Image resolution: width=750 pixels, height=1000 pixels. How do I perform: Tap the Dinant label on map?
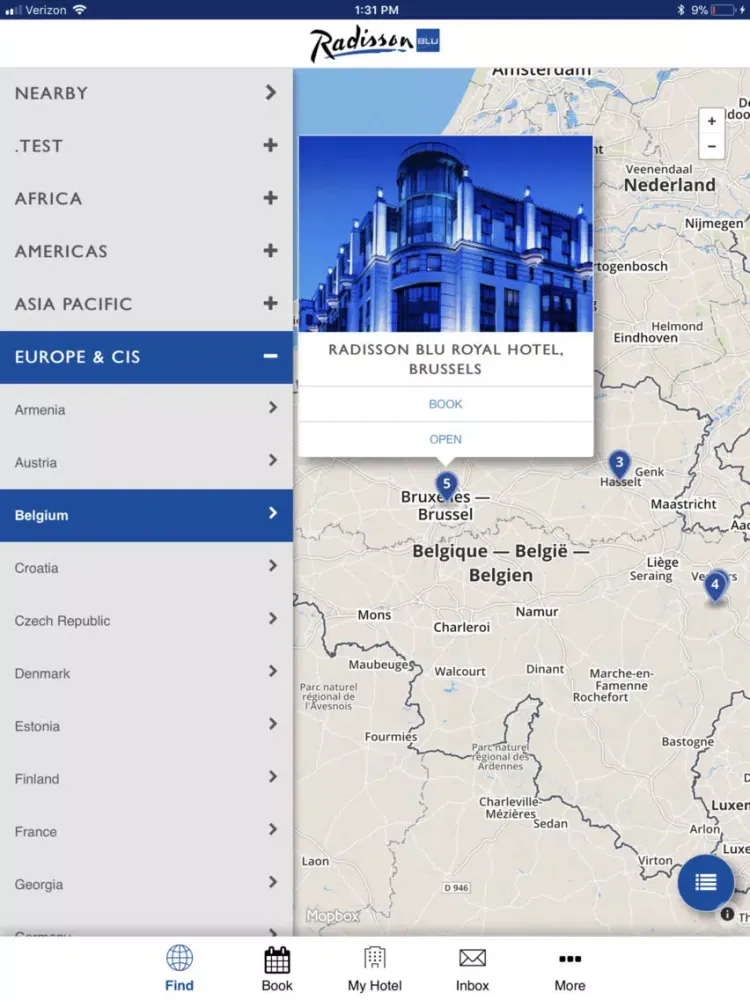[x=545, y=669]
